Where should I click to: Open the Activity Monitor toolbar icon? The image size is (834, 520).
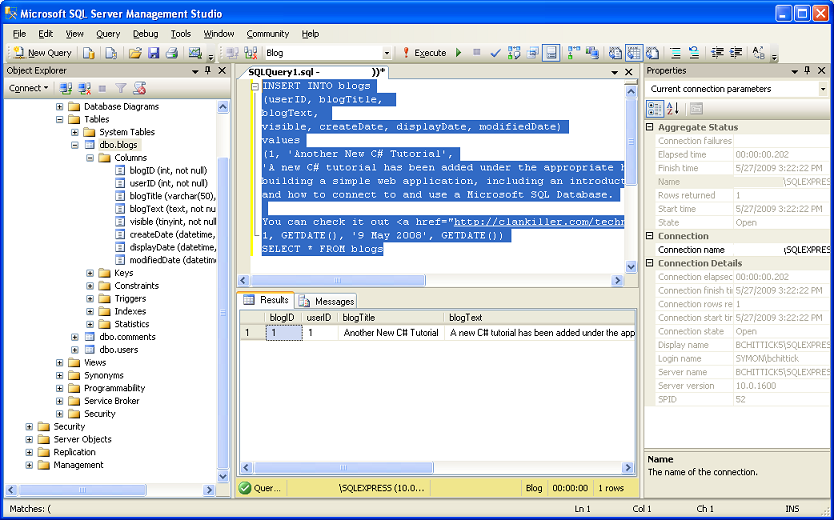coord(195,53)
